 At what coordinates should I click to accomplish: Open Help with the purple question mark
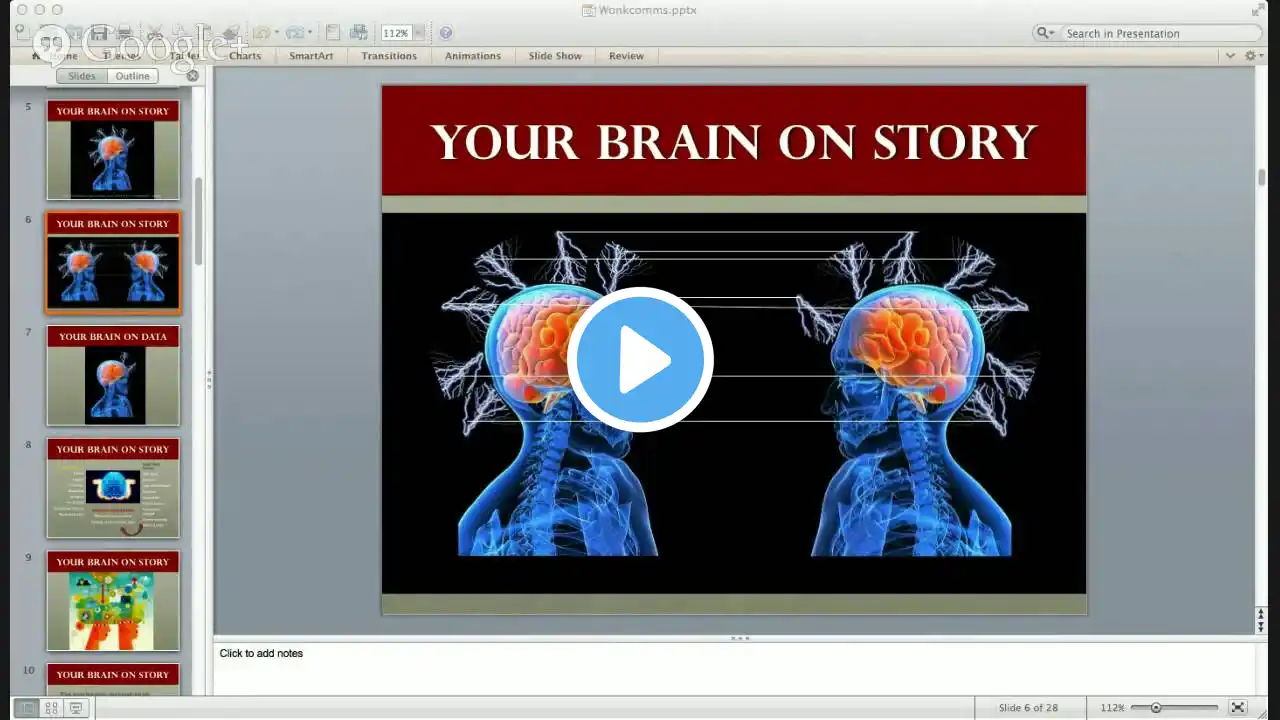point(446,33)
